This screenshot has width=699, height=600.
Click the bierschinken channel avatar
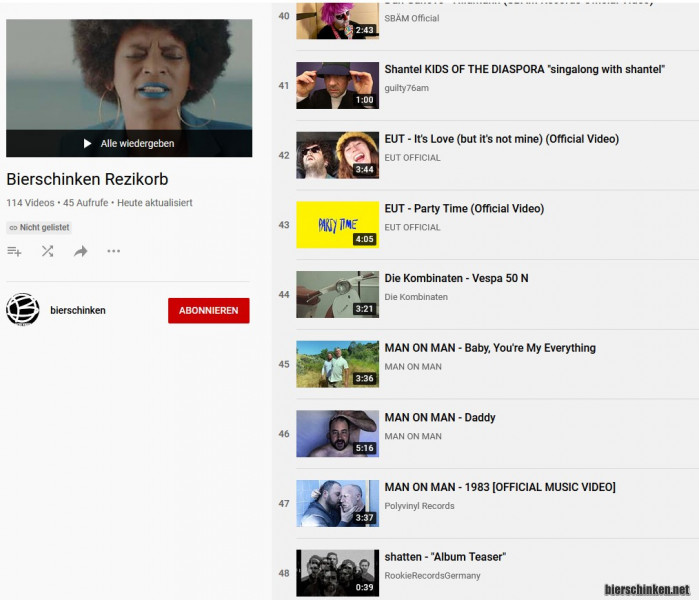point(23,310)
